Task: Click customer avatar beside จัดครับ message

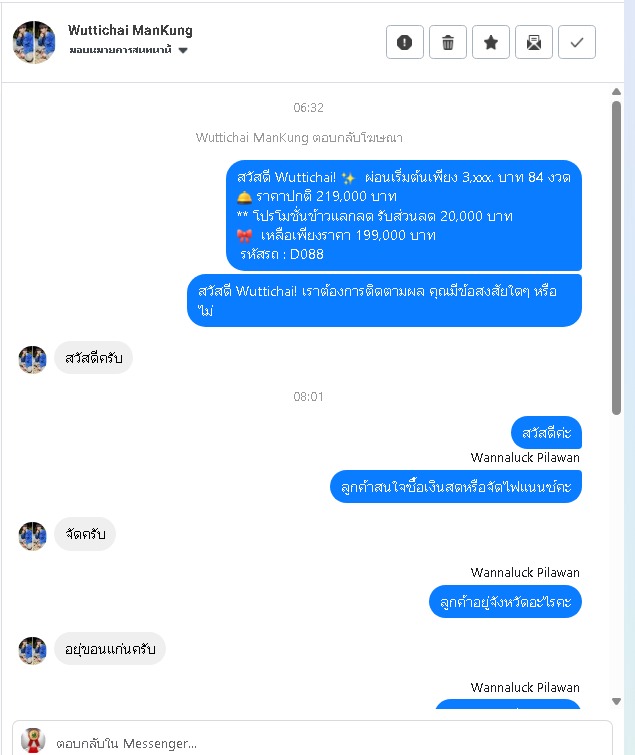Action: [x=33, y=535]
